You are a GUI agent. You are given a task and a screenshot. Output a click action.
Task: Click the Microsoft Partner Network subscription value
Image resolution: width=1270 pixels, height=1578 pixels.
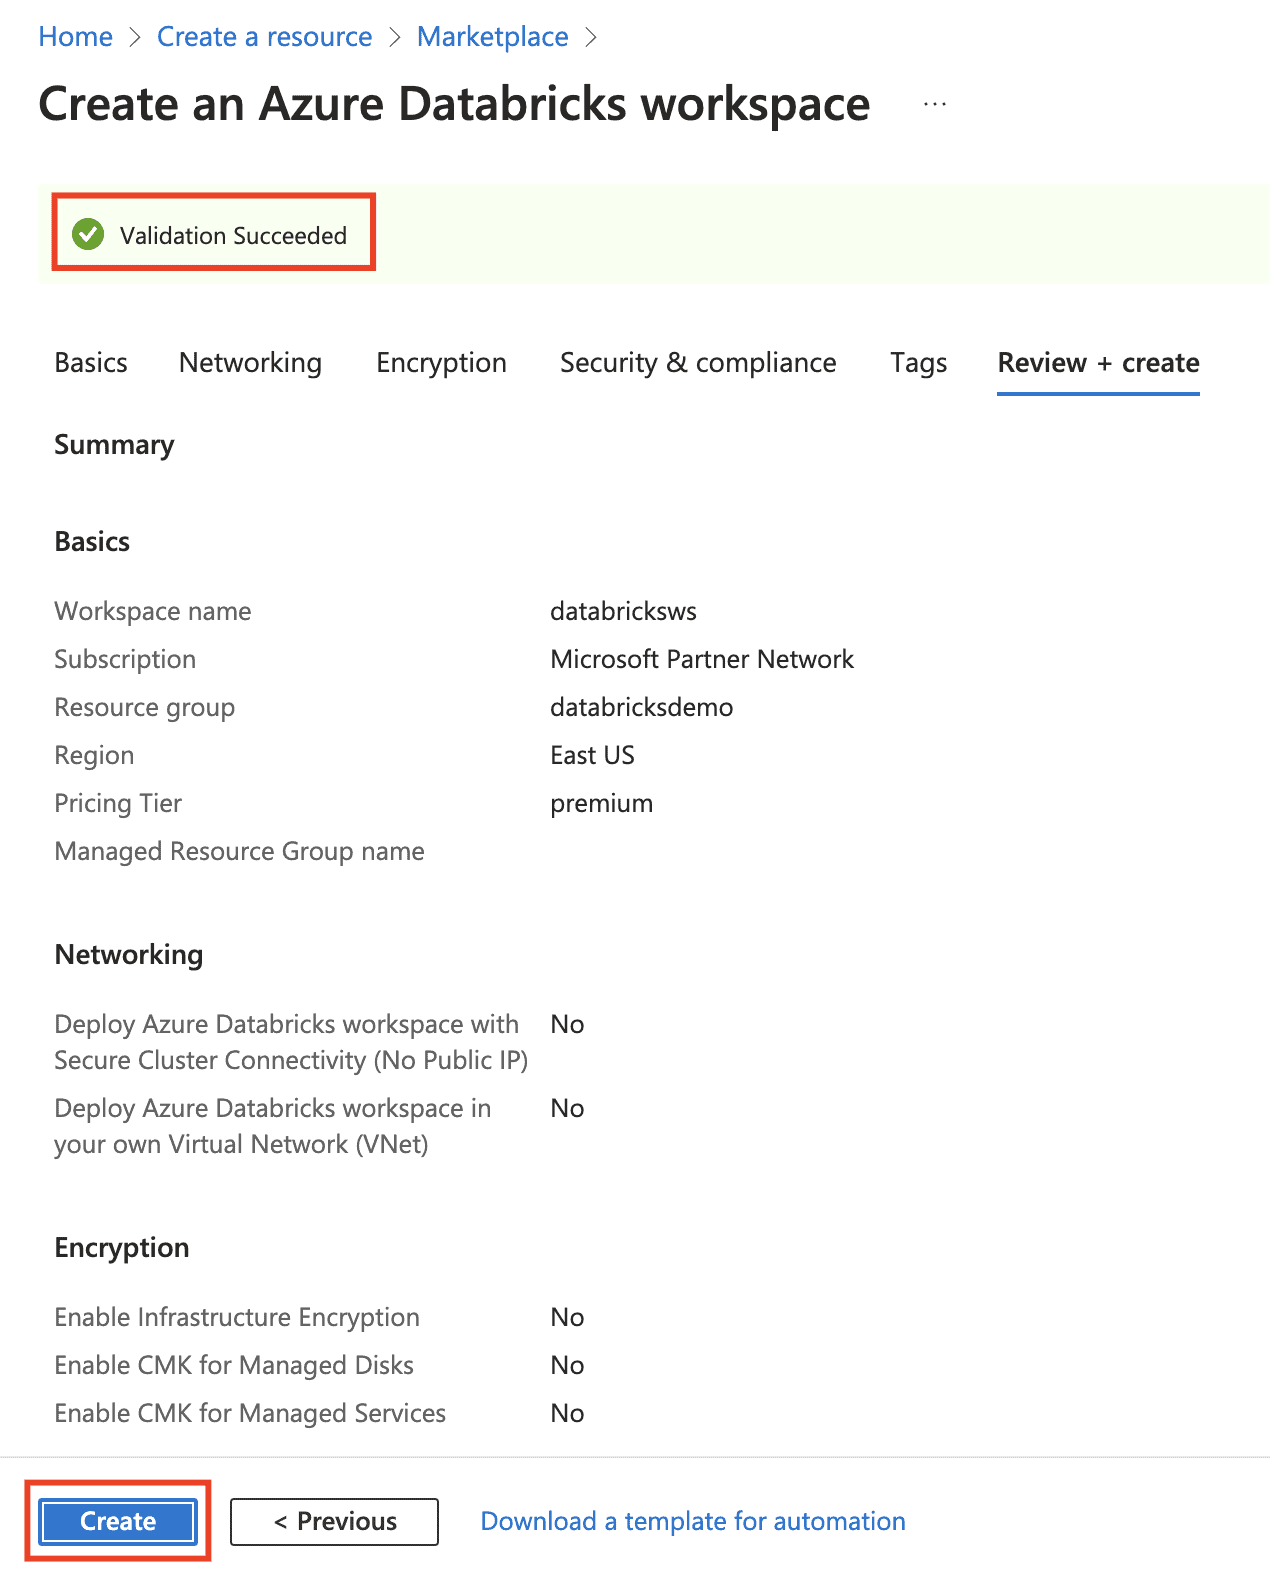point(702,659)
